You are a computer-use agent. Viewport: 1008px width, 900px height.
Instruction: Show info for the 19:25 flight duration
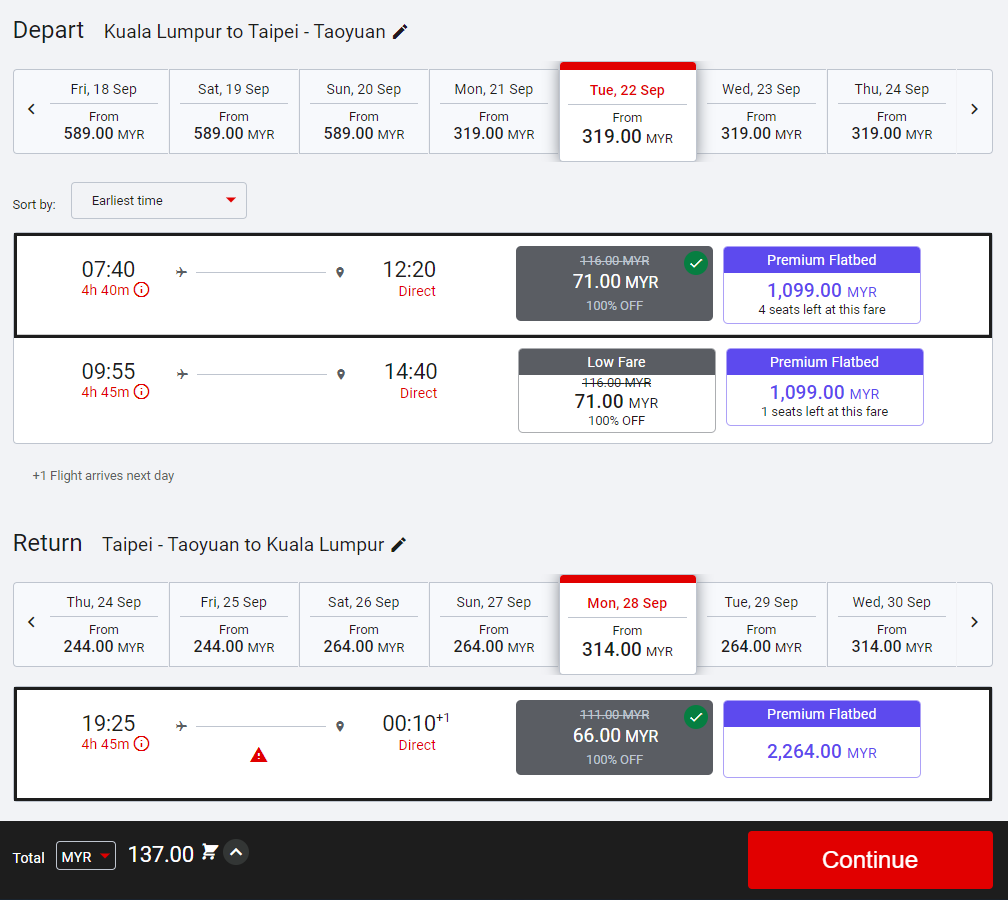click(x=142, y=744)
